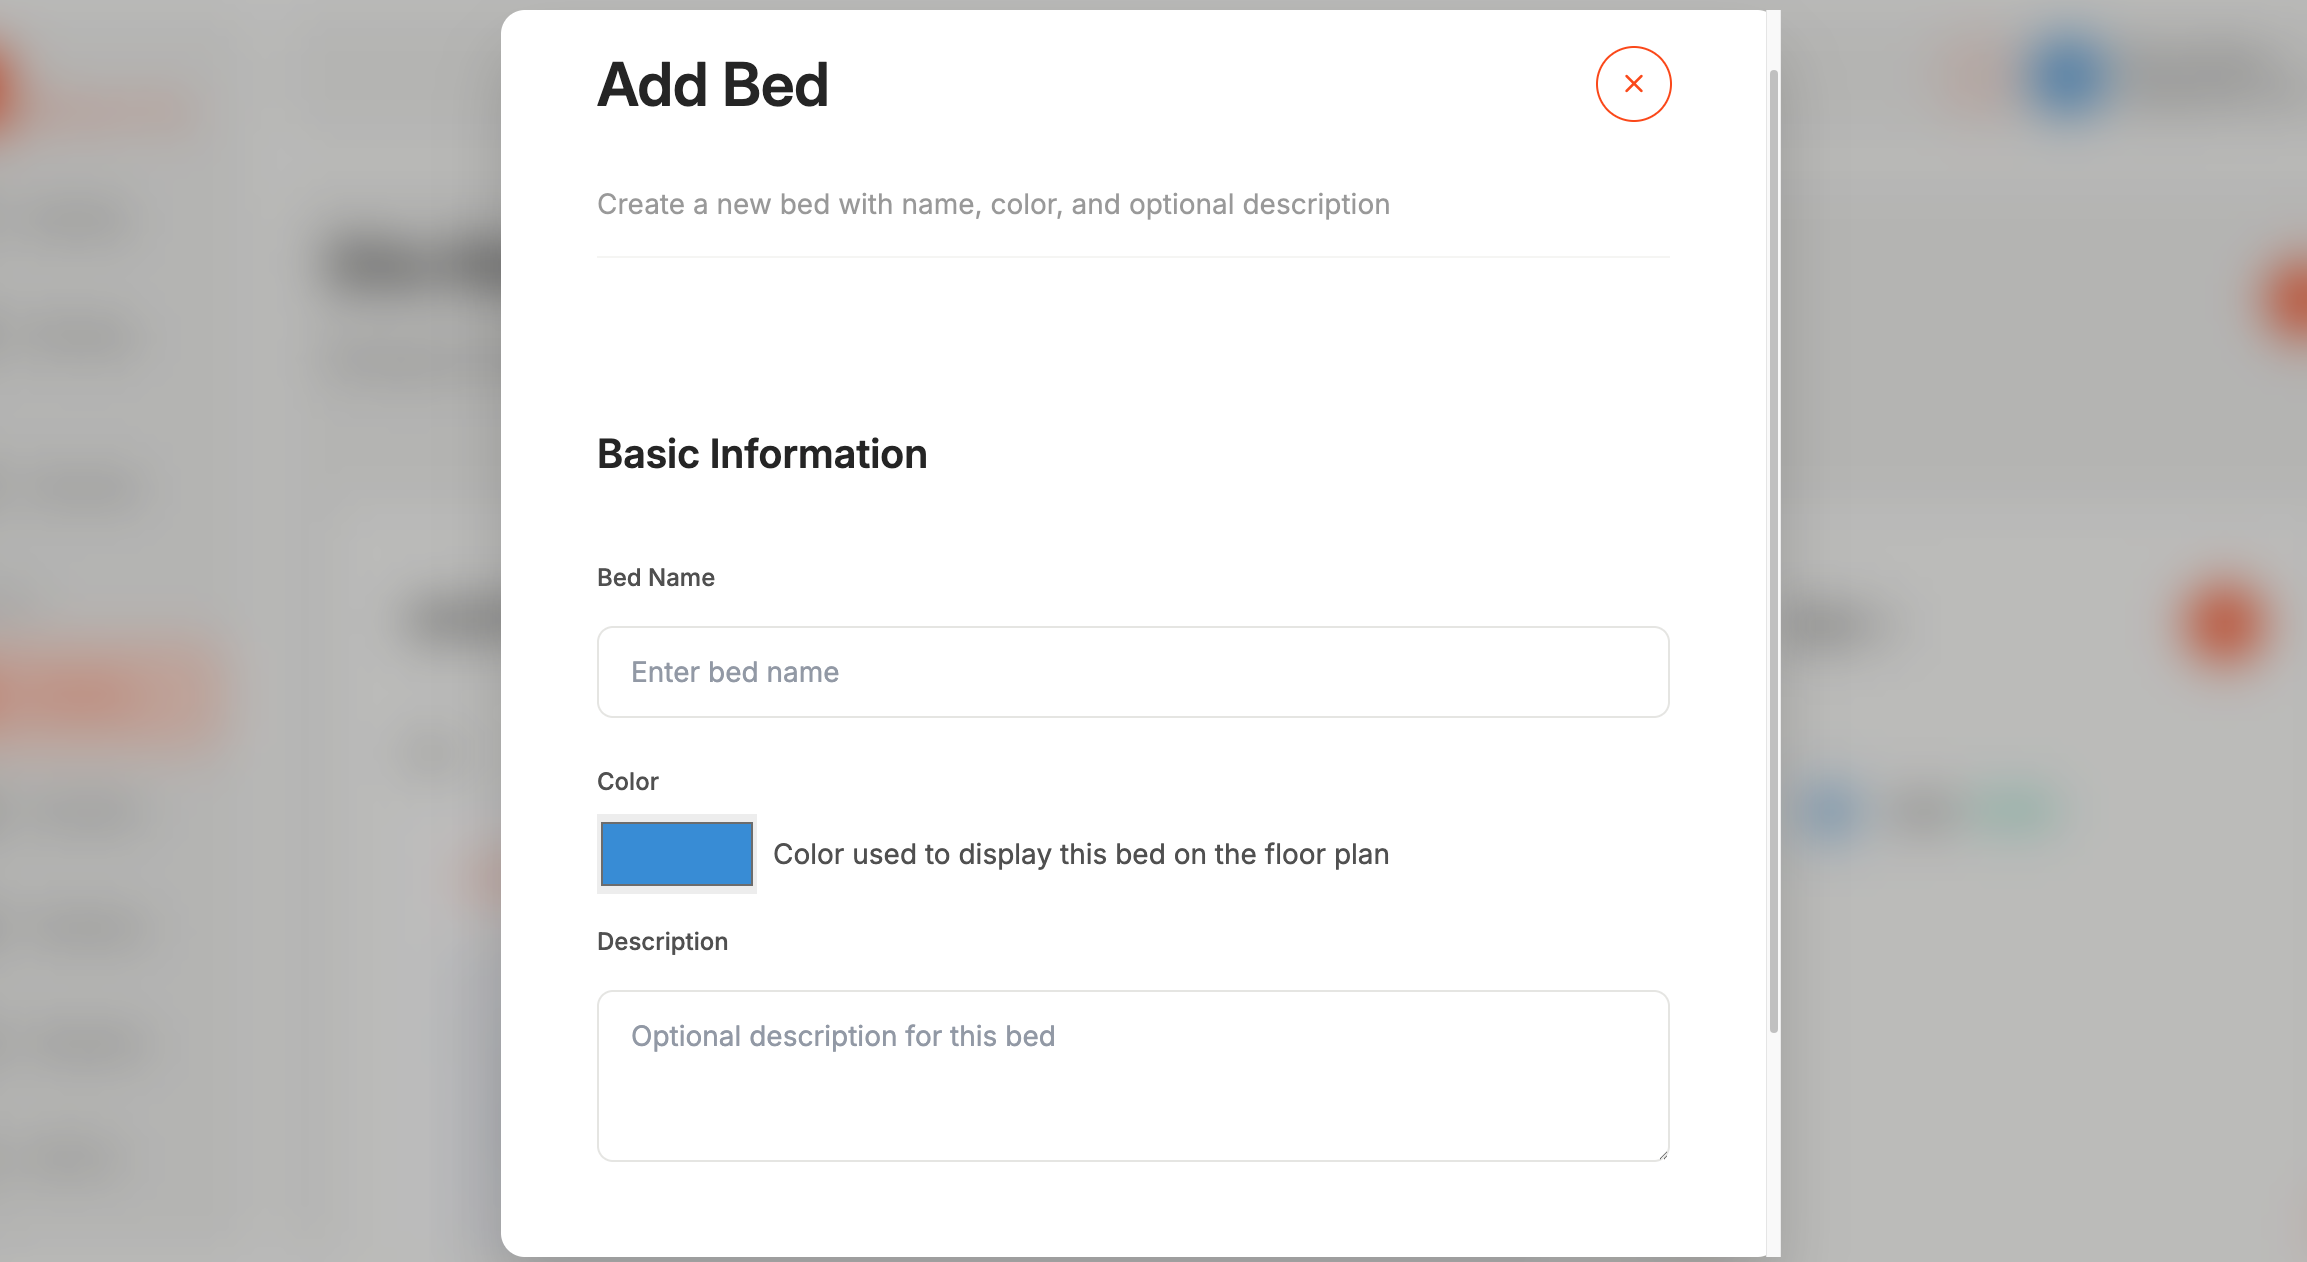The image size is (2307, 1262).
Task: Click the blurred orange logo behind the dialog
Action: point(8,95)
